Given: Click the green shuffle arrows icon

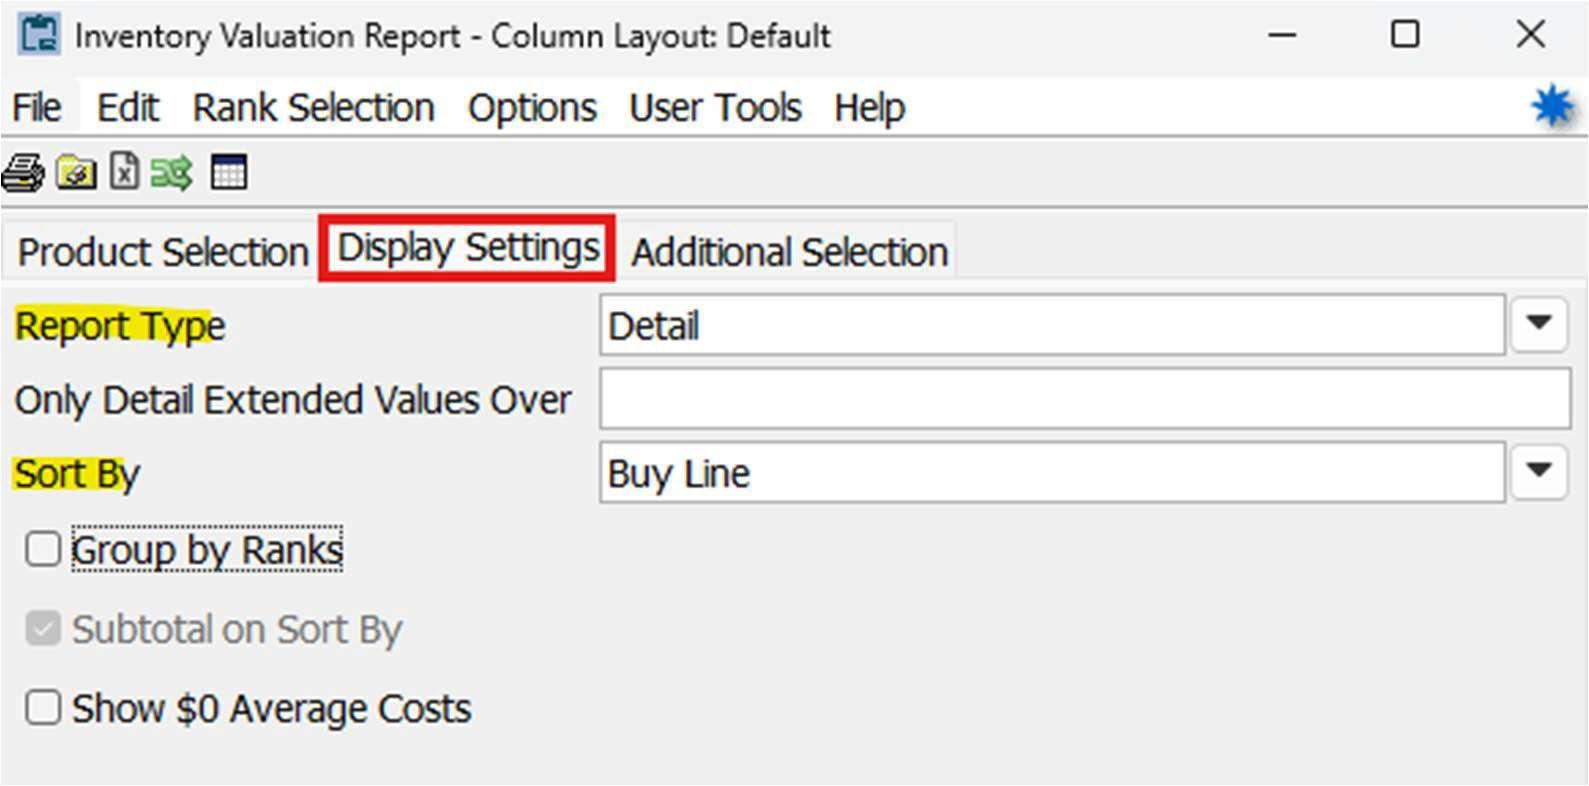Looking at the screenshot, I should pos(172,173).
